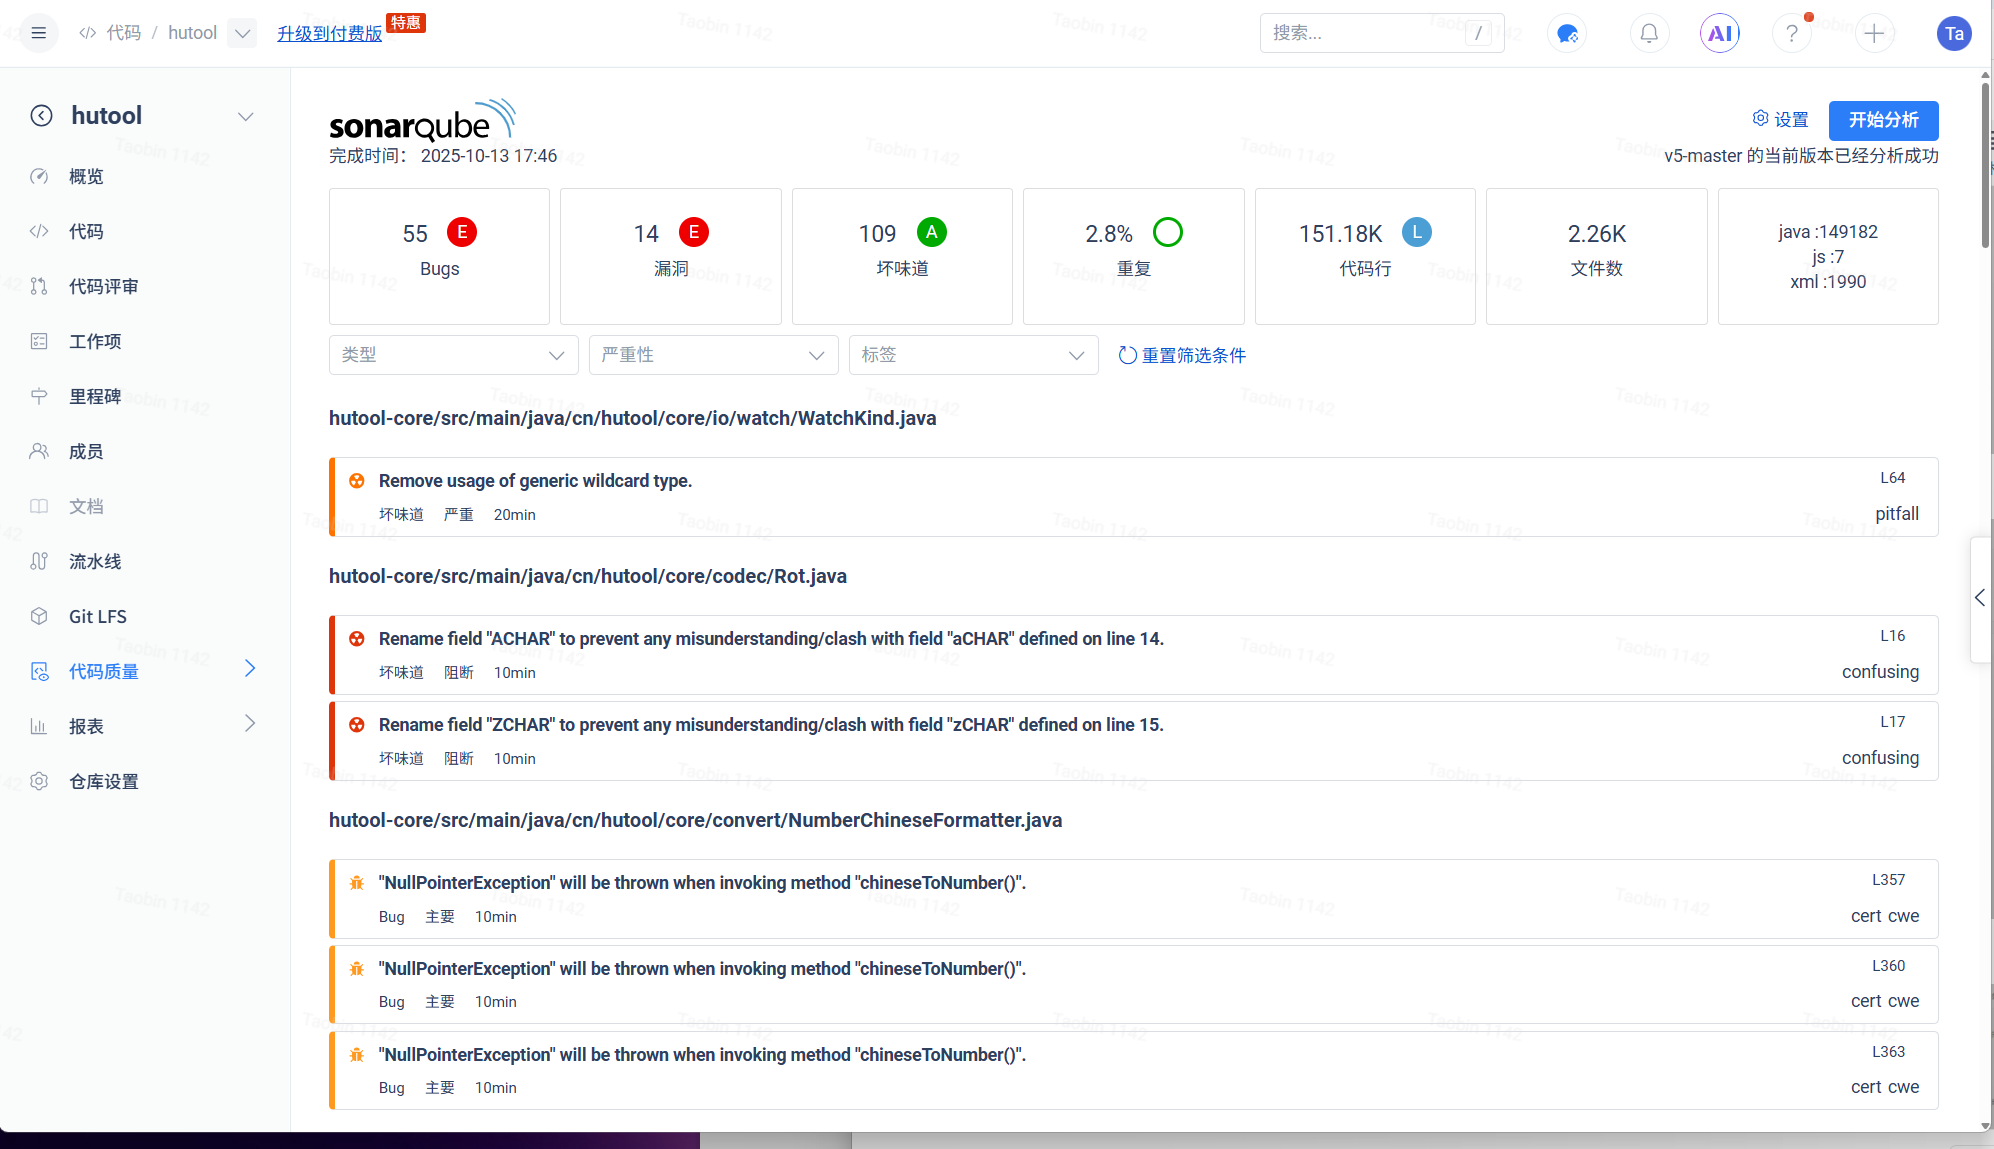The image size is (1994, 1149).
Task: Click the plus create icon
Action: 1874,33
